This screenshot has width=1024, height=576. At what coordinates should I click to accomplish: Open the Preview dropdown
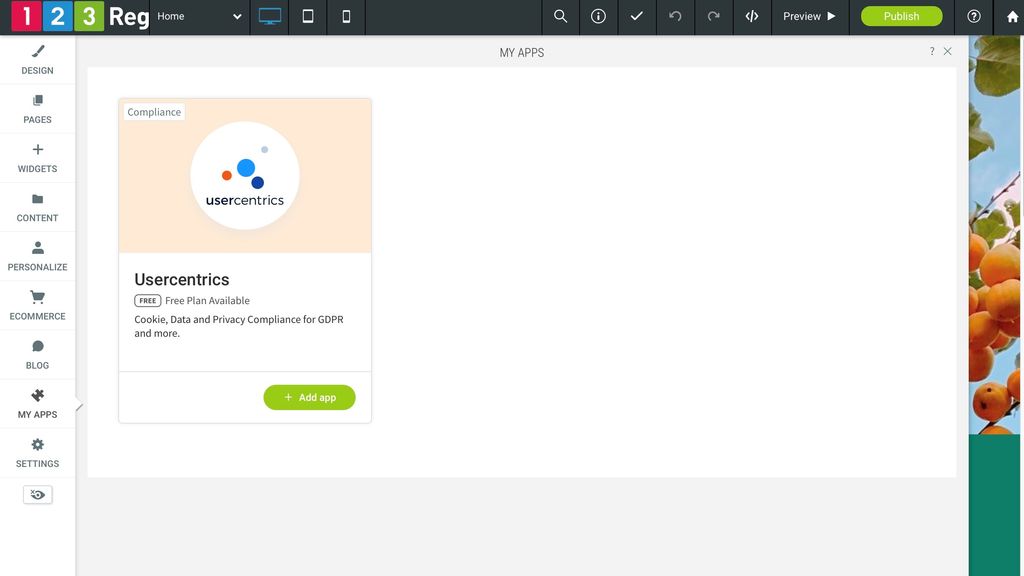(808, 16)
